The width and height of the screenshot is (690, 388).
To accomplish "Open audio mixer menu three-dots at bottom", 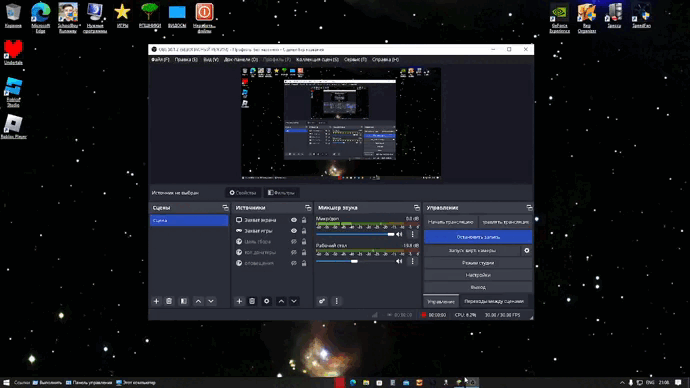I will 337,301.
